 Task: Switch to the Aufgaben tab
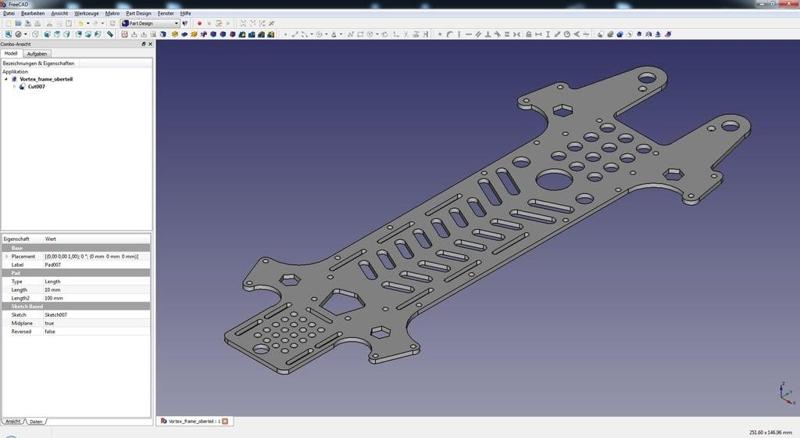[36, 53]
